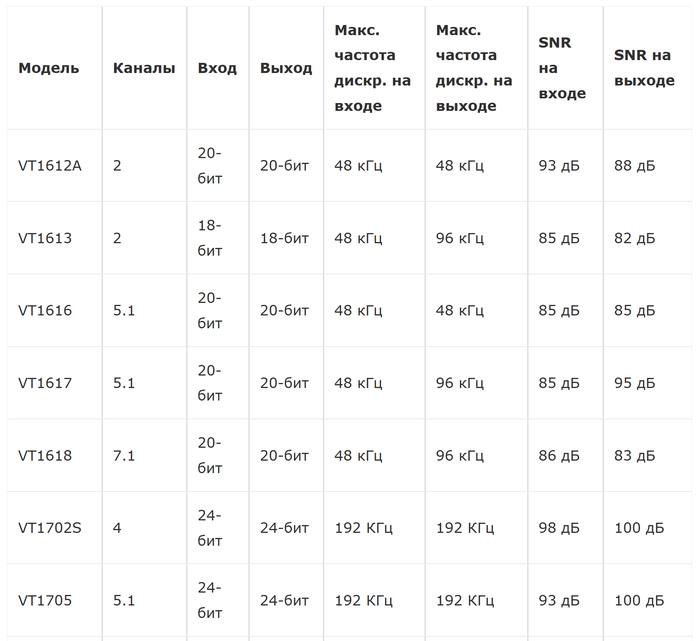Click the VT1705 model name

45,601
